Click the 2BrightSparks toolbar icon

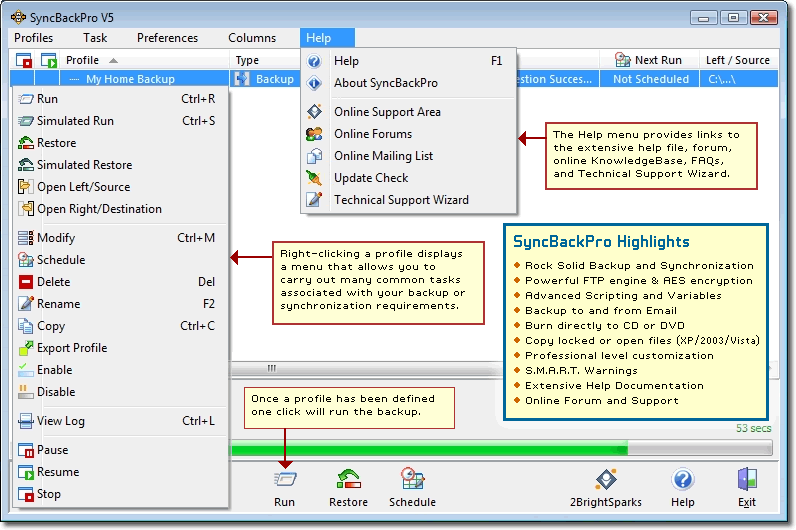(x=606, y=479)
